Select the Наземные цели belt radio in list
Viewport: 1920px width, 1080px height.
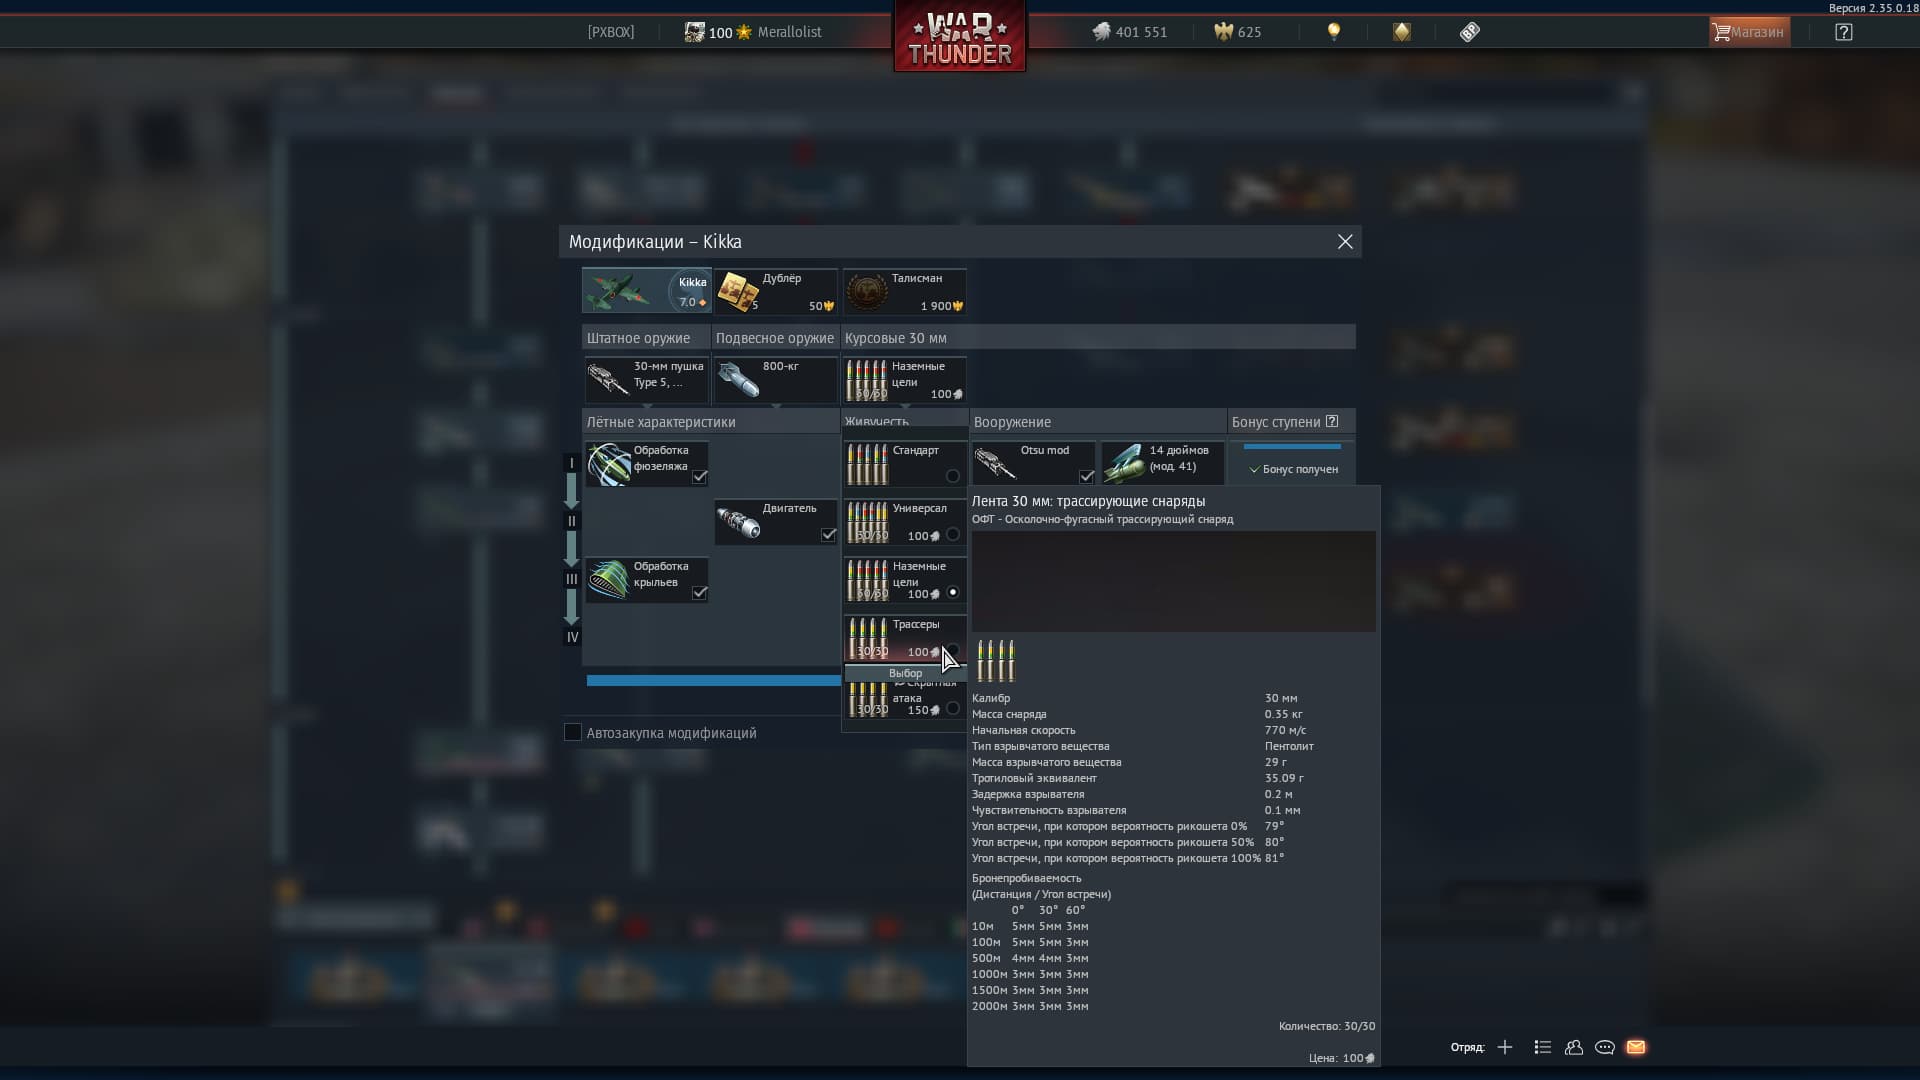click(952, 592)
